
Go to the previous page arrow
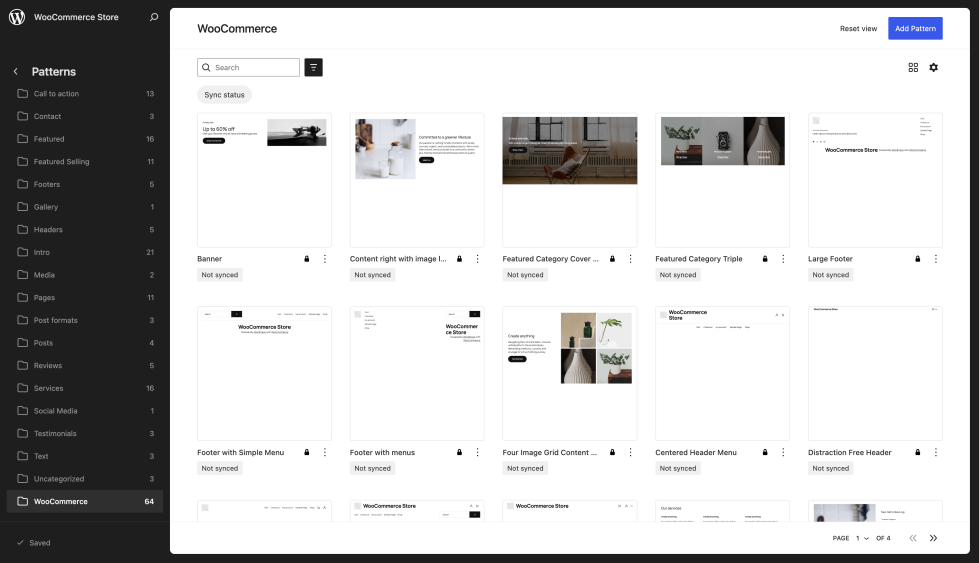point(913,538)
